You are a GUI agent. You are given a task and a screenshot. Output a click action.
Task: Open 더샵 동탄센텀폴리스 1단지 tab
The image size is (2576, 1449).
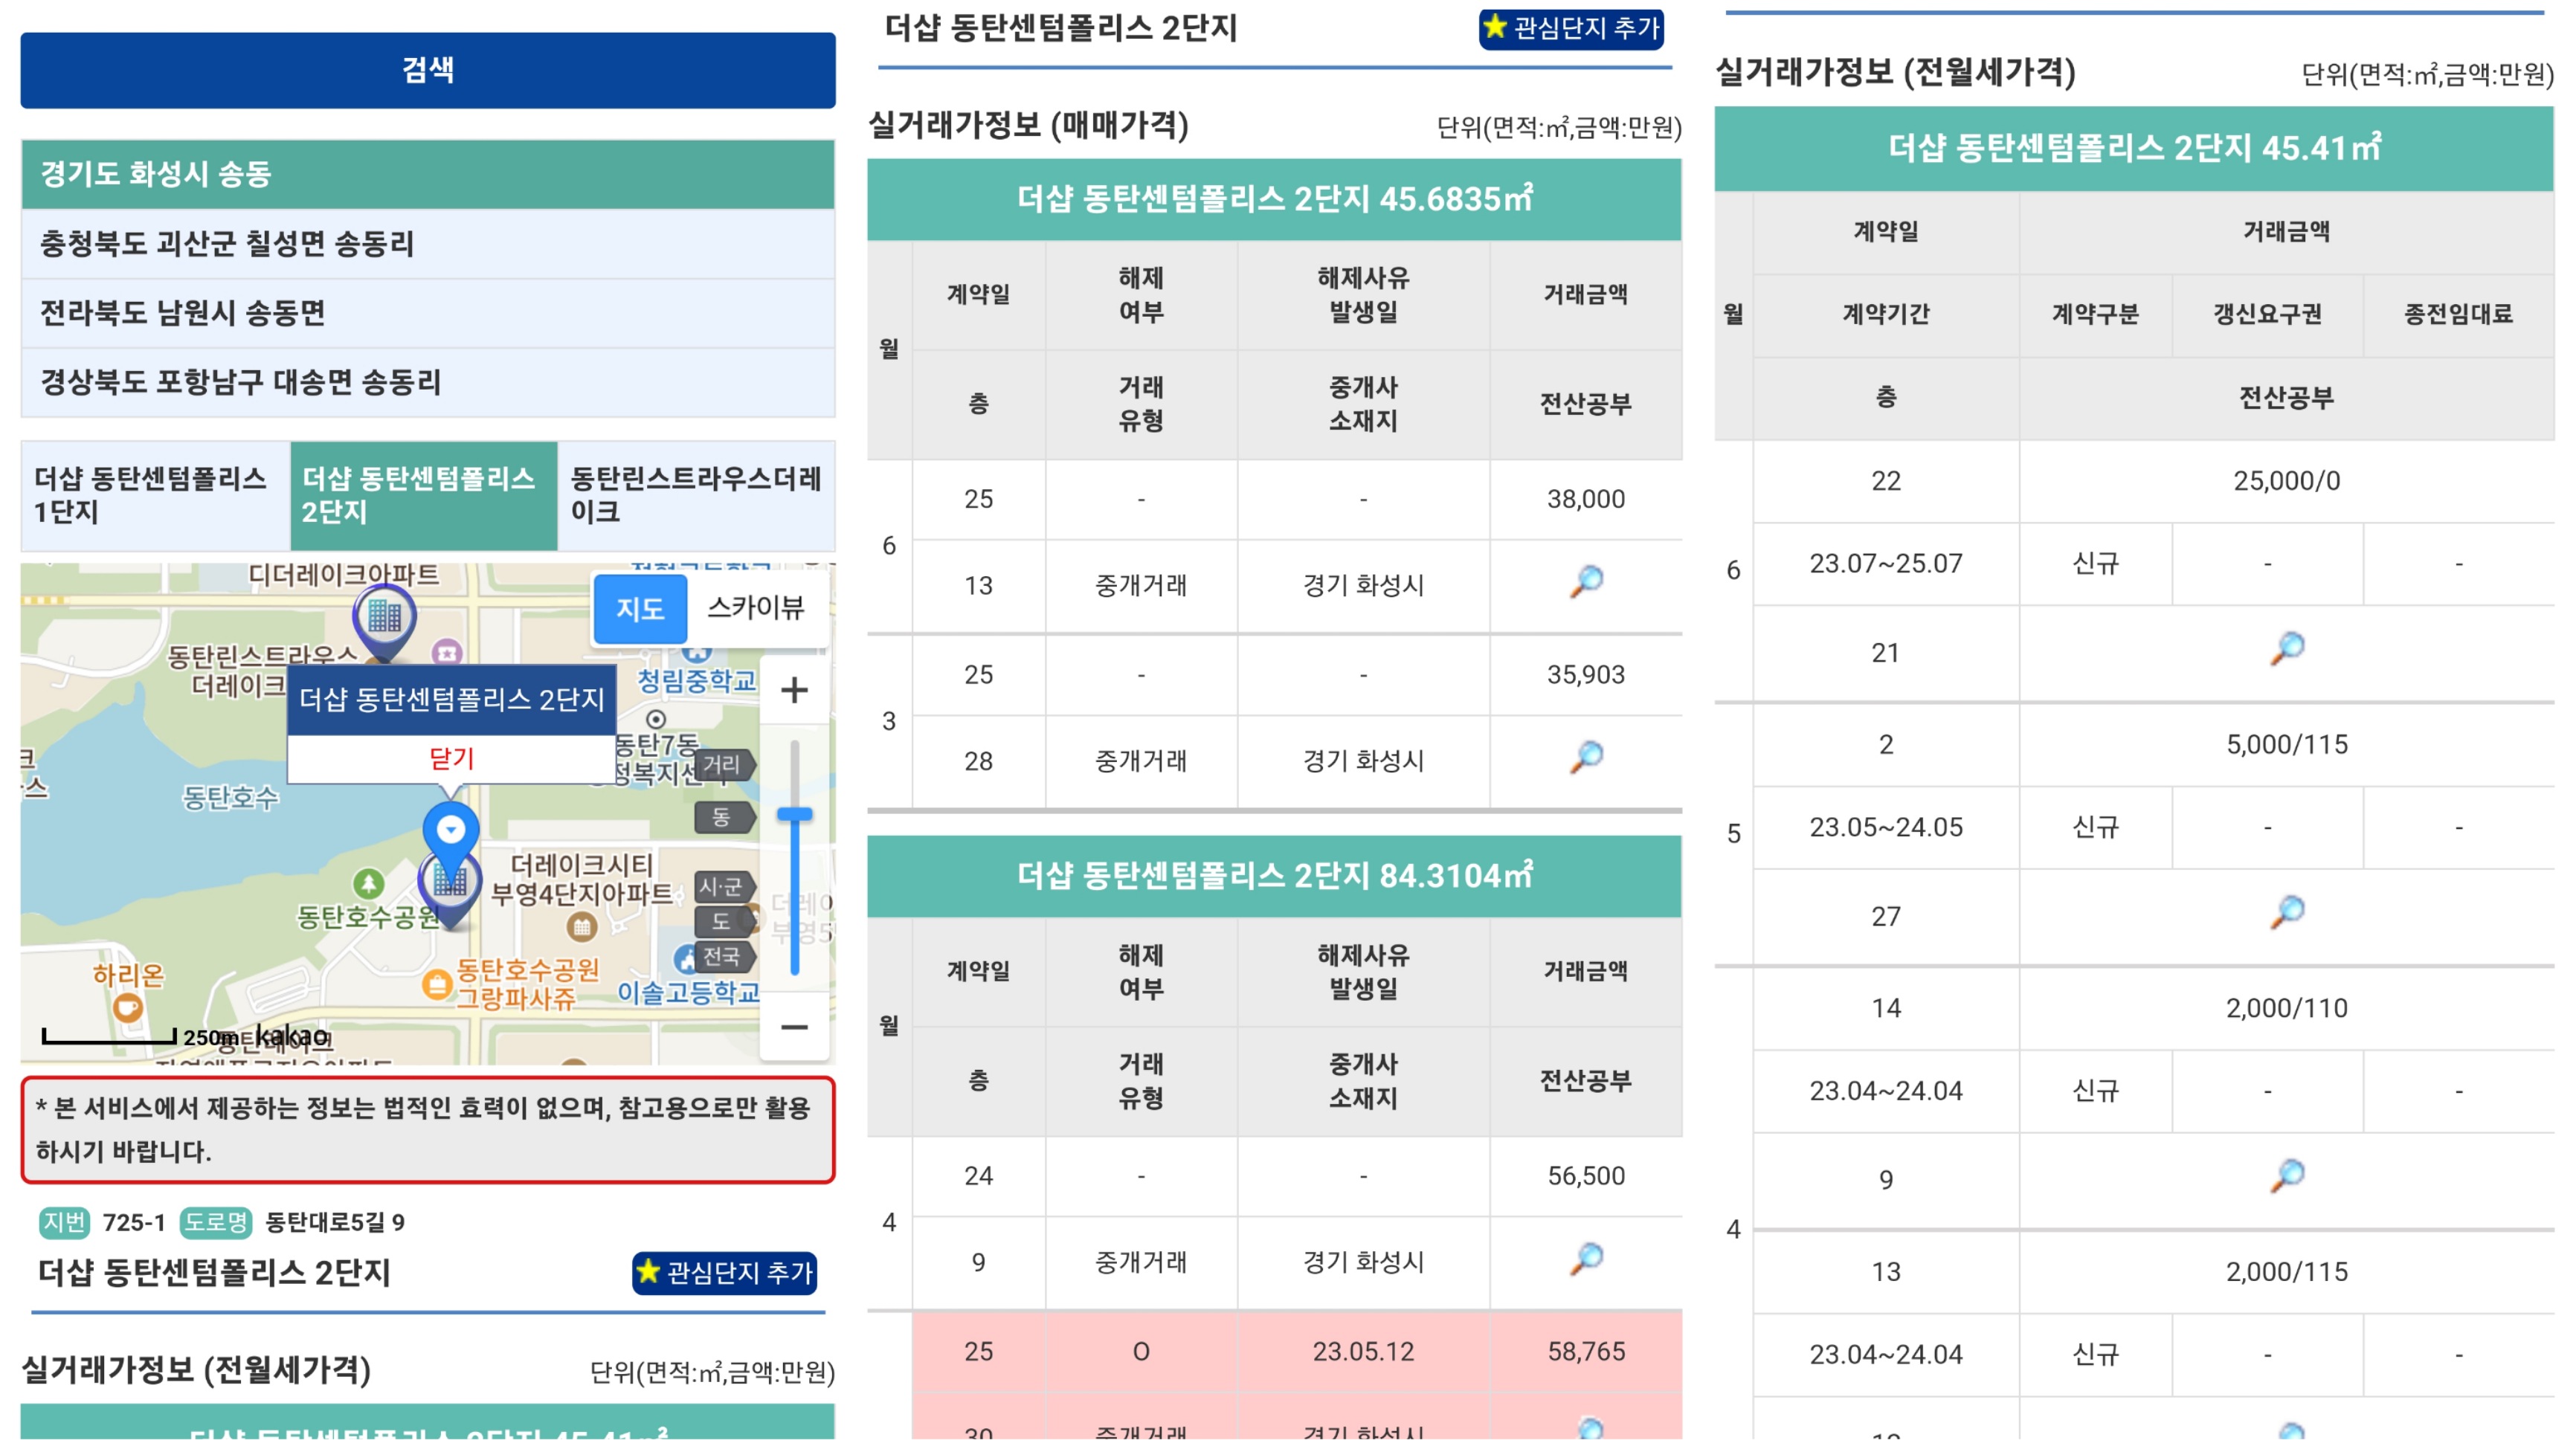point(155,495)
